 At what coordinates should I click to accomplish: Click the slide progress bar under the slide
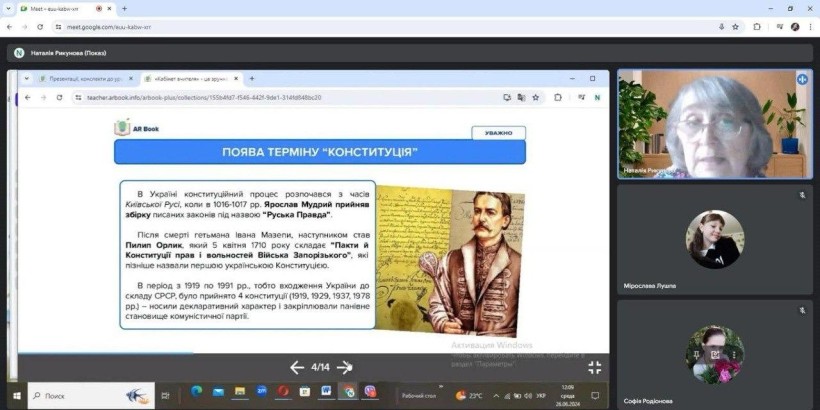coord(313,354)
